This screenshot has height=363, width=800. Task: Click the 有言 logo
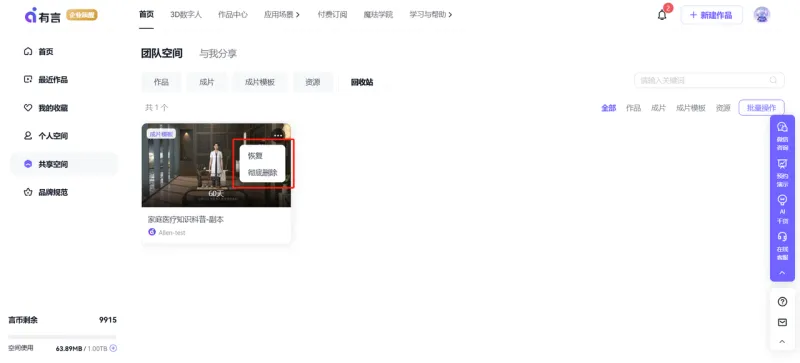coord(42,15)
